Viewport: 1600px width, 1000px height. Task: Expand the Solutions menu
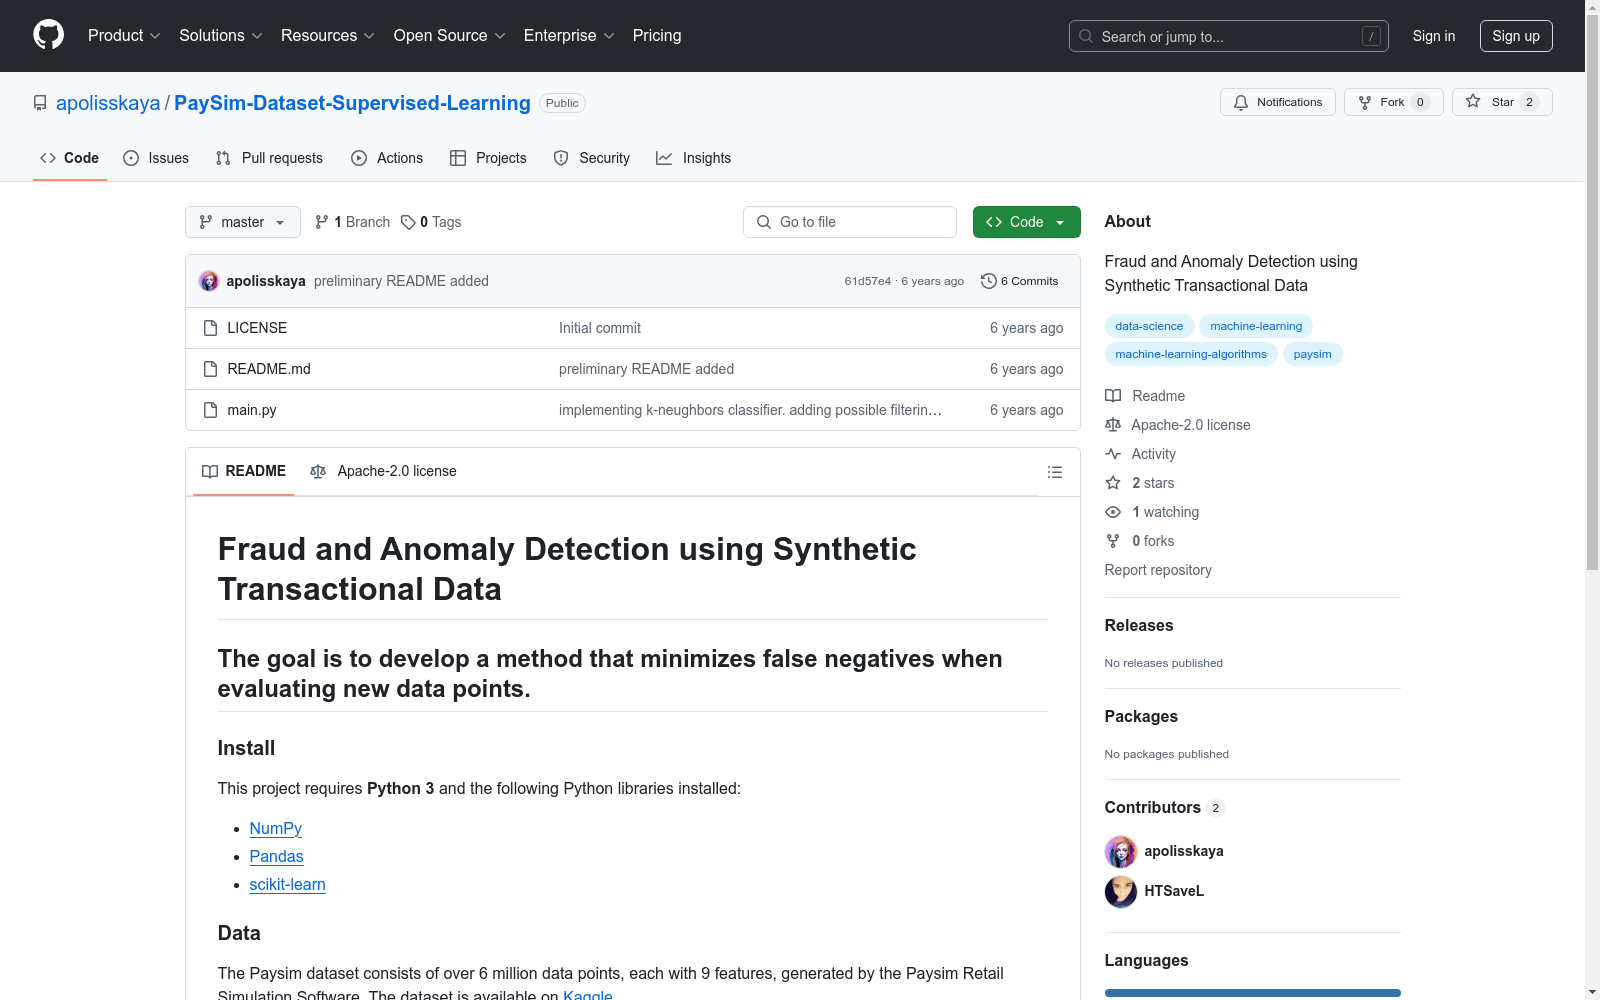(220, 36)
